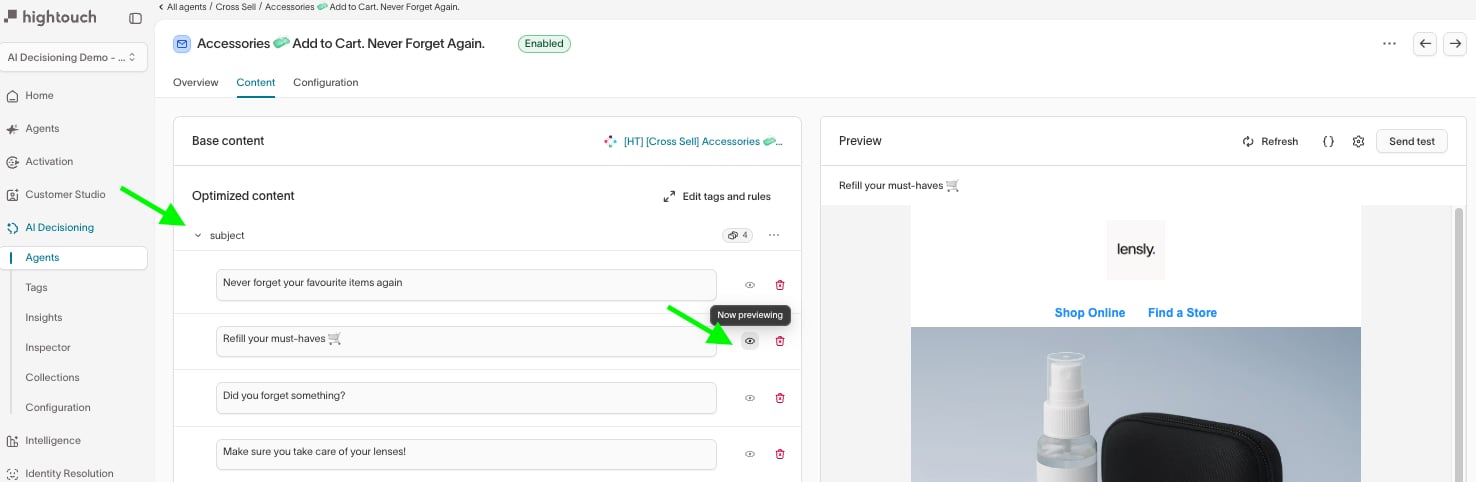
Task: Open Identity Resolution in sidebar
Action: [69, 474]
